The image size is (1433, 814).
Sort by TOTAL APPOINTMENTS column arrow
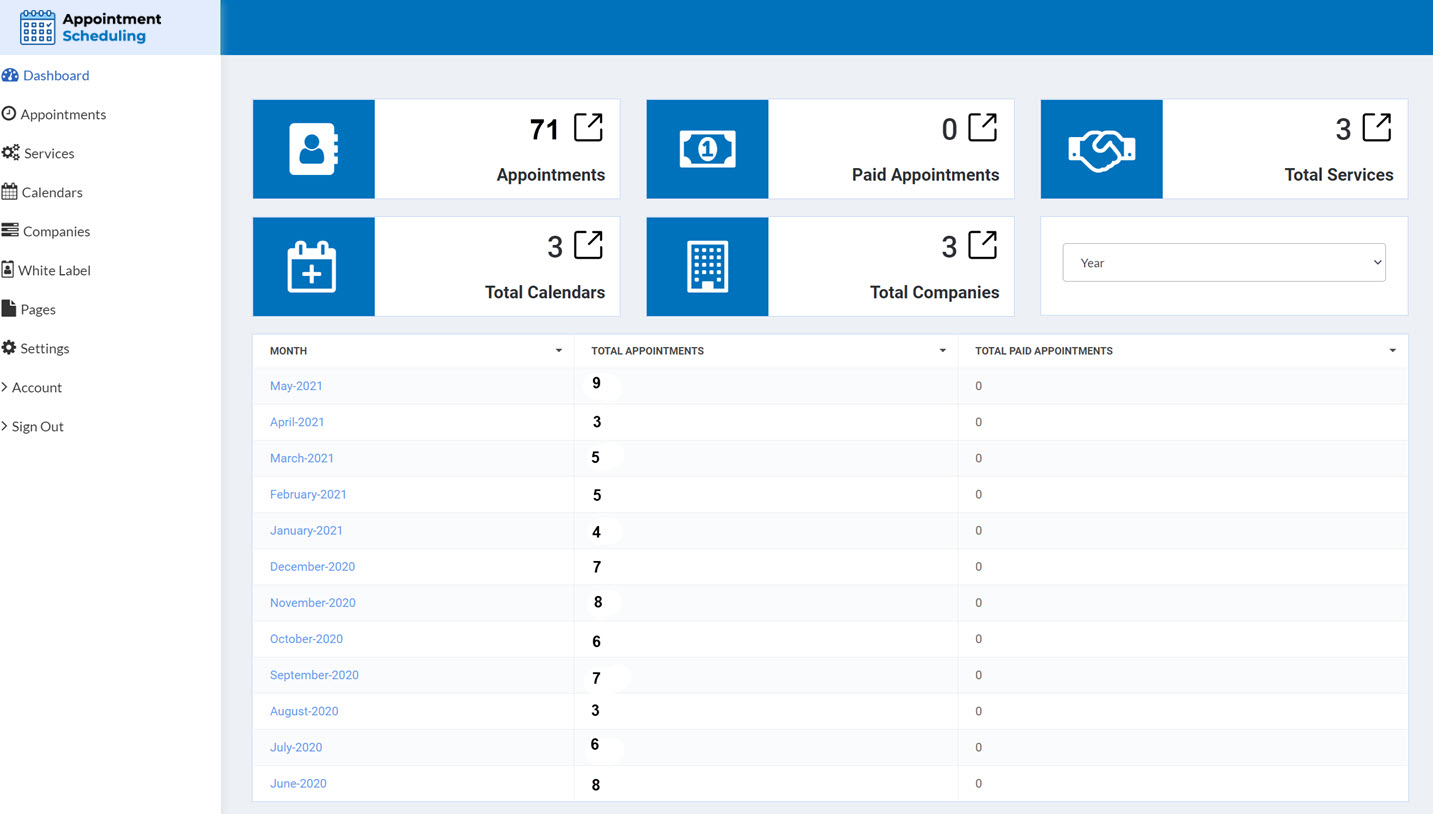[x=942, y=351]
